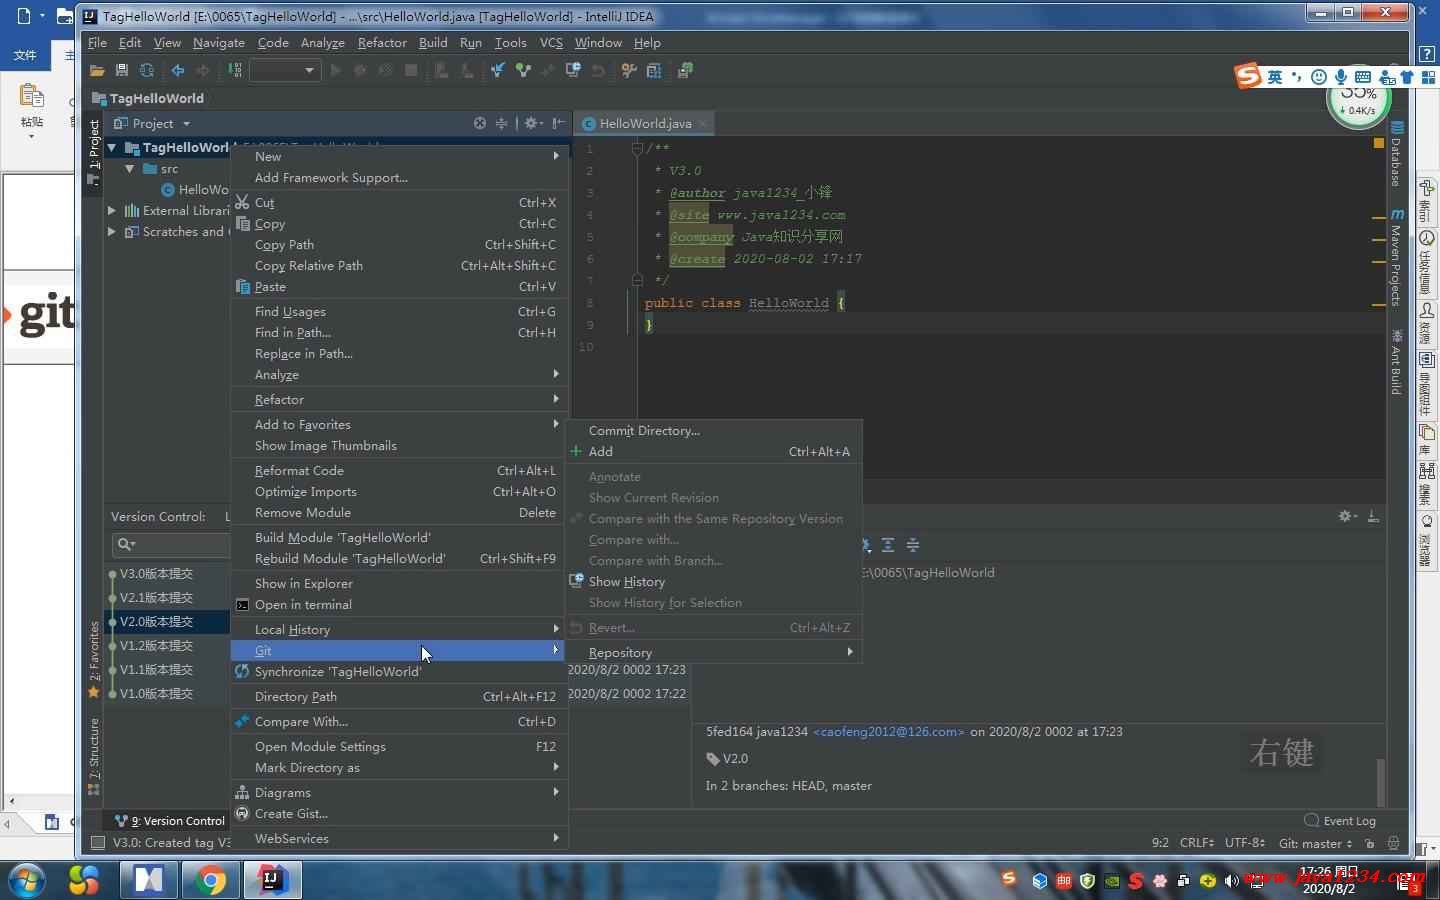The image size is (1440, 900).
Task: Click Expand All icon in commit details
Action: tap(888, 545)
